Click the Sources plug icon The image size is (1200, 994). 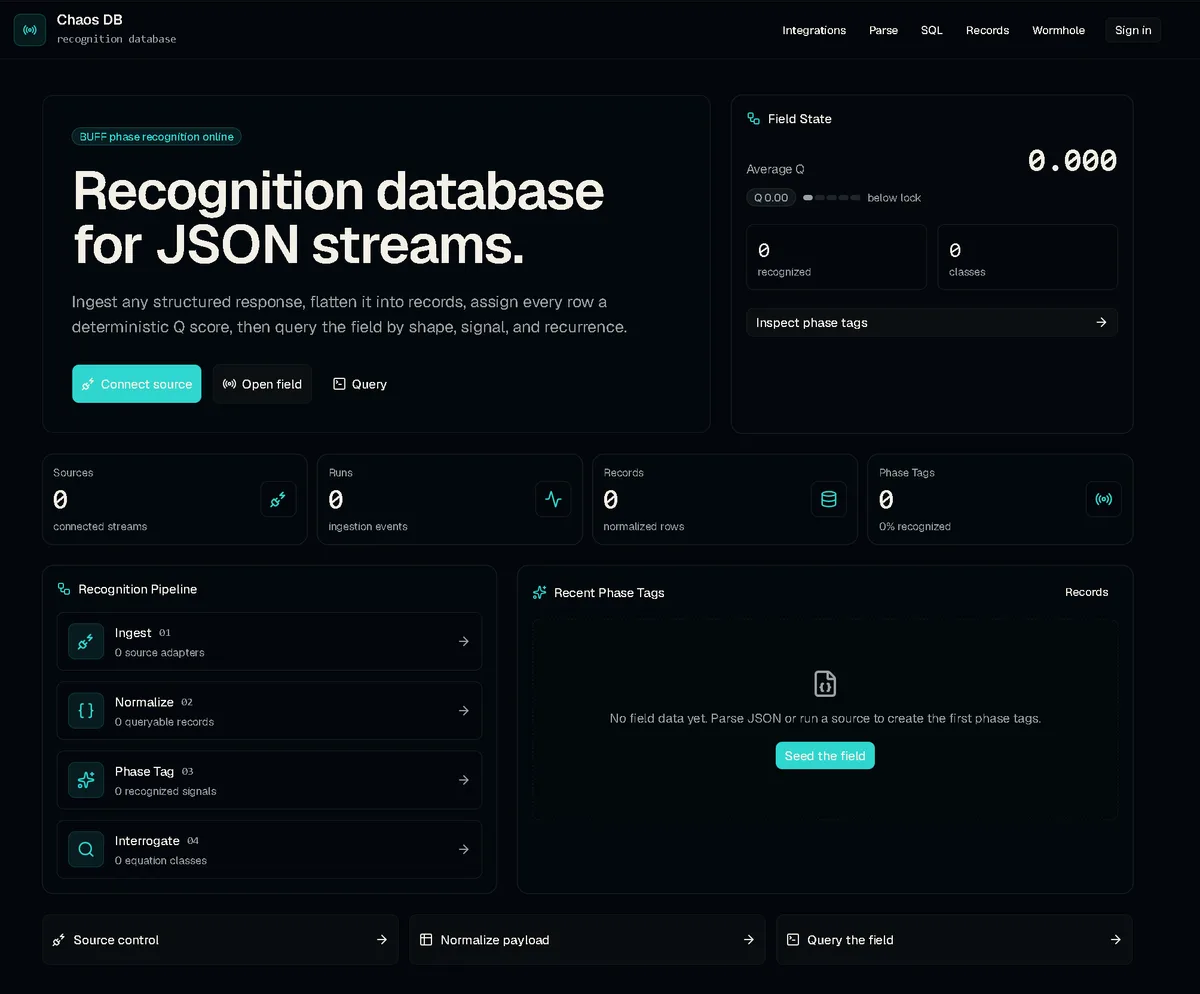278,499
